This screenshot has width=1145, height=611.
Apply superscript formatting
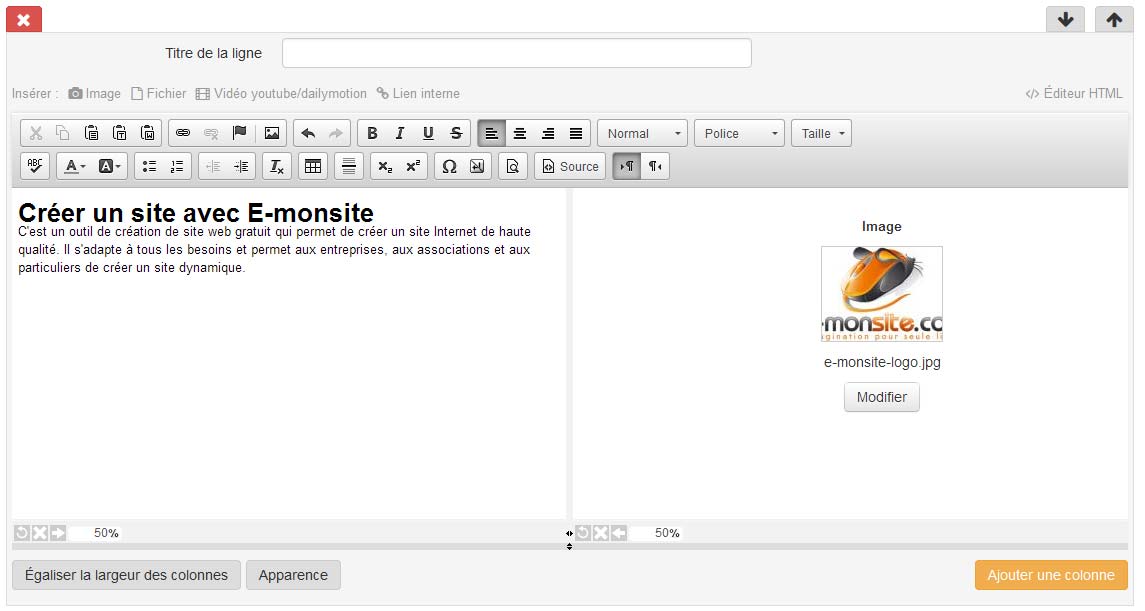pos(413,166)
